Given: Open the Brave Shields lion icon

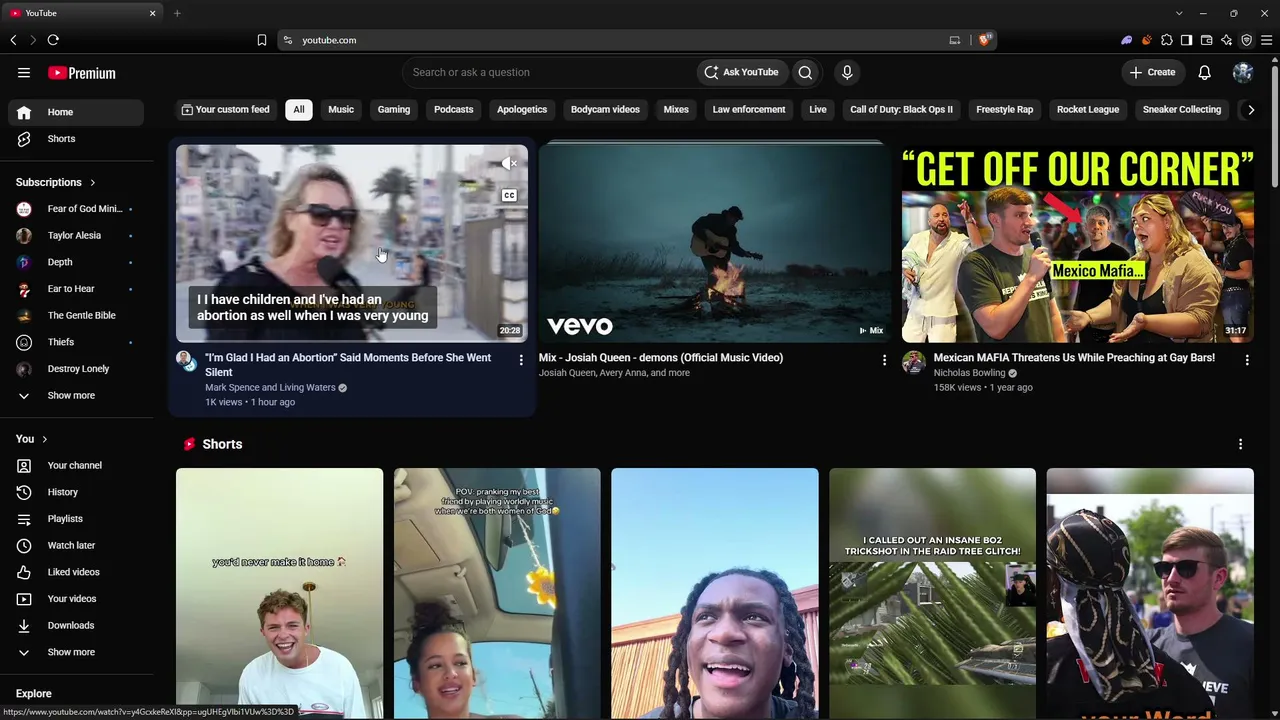Looking at the screenshot, I should (985, 40).
